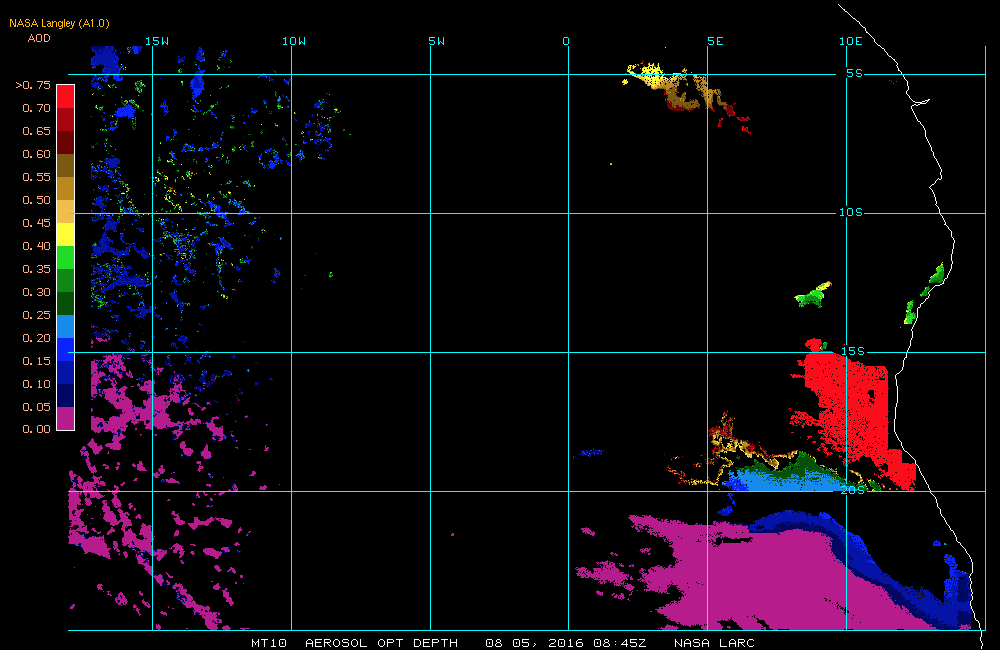This screenshot has height=650, width=1000.
Task: Click the gold 0.50 legend swatch
Action: click(65, 188)
